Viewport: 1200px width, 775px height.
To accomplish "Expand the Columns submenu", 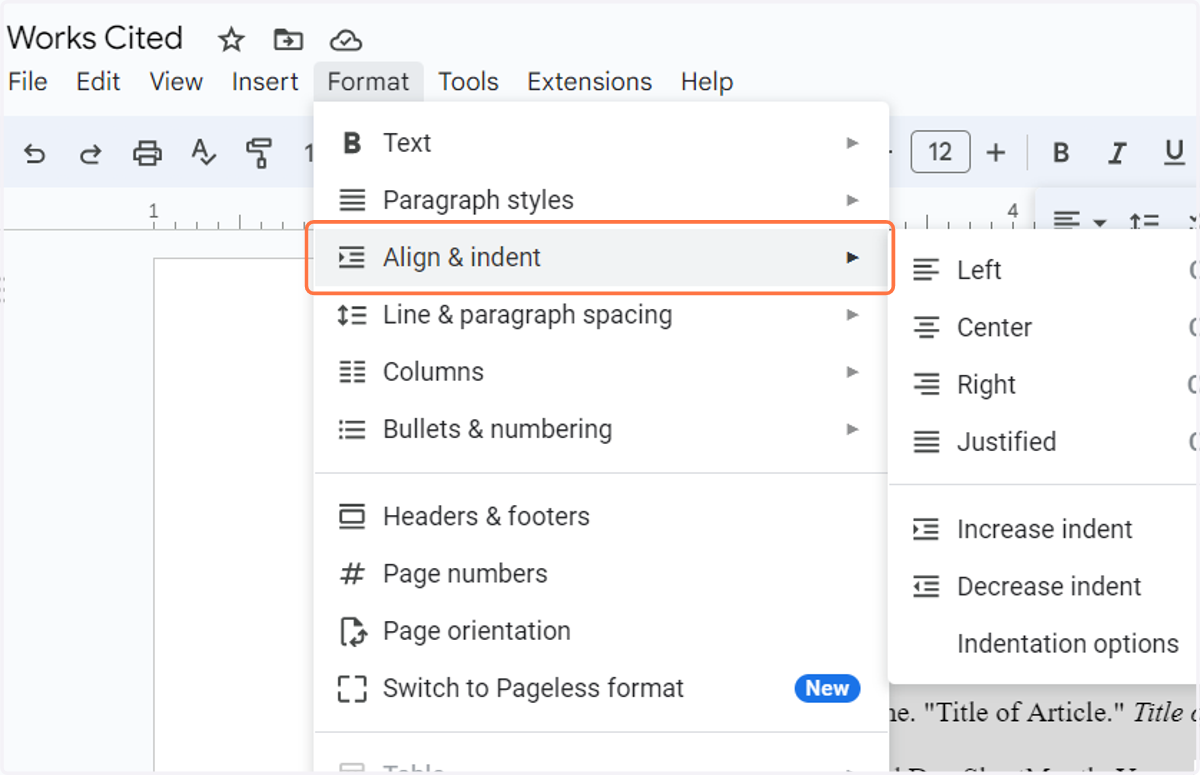I will pyautogui.click(x=601, y=372).
